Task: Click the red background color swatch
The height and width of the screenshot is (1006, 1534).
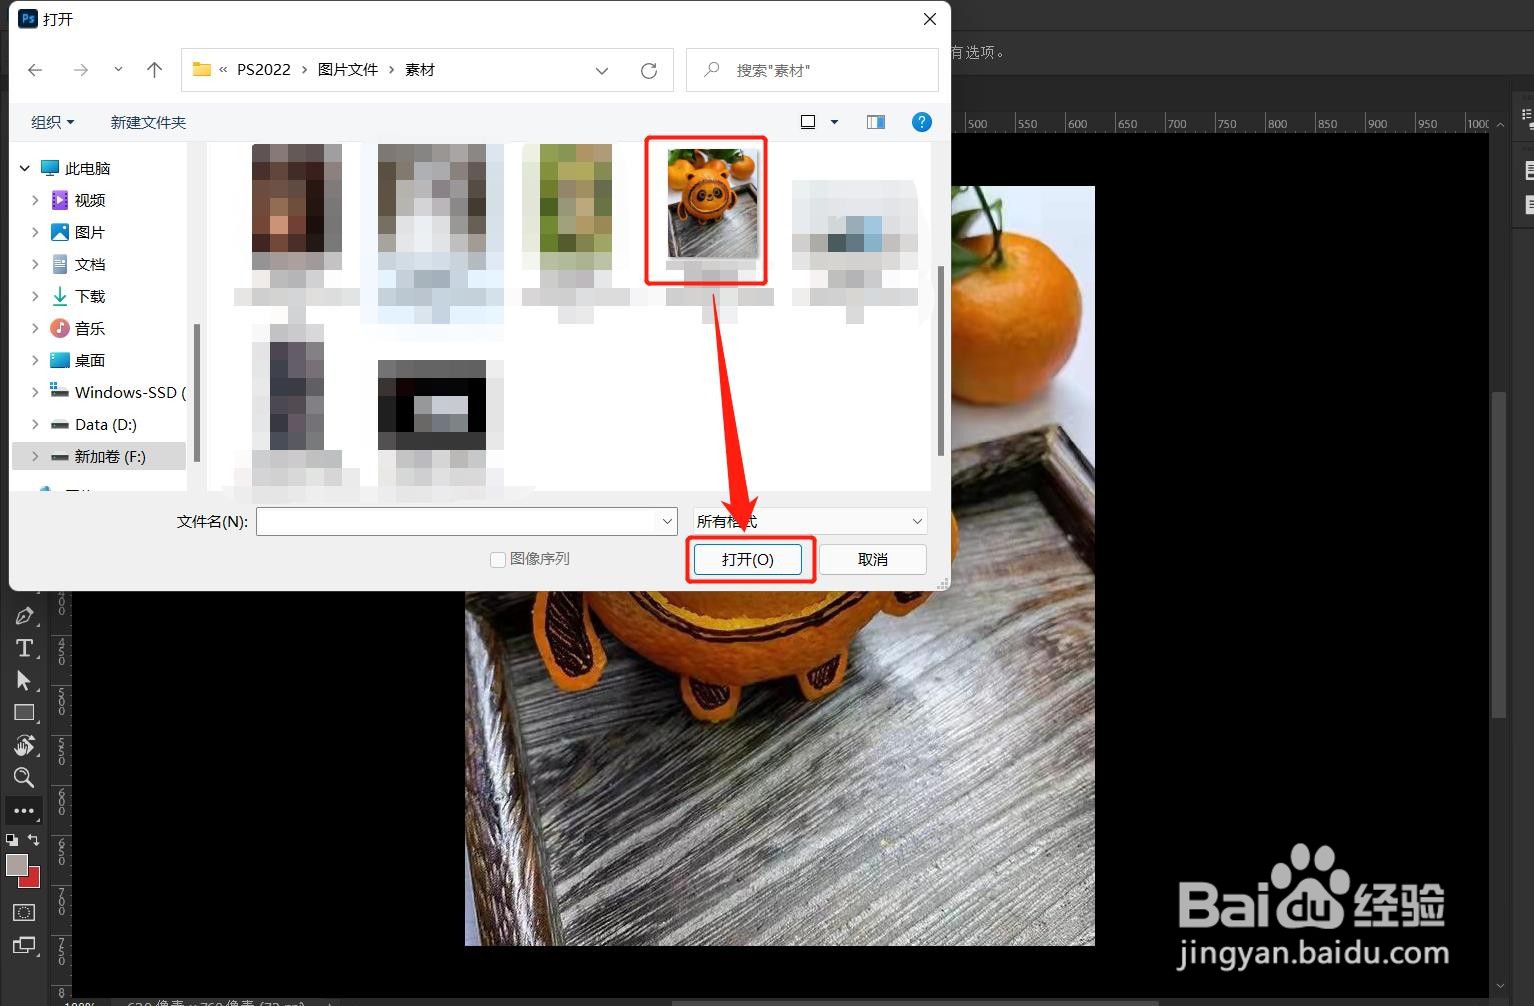Action: pyautogui.click(x=33, y=880)
